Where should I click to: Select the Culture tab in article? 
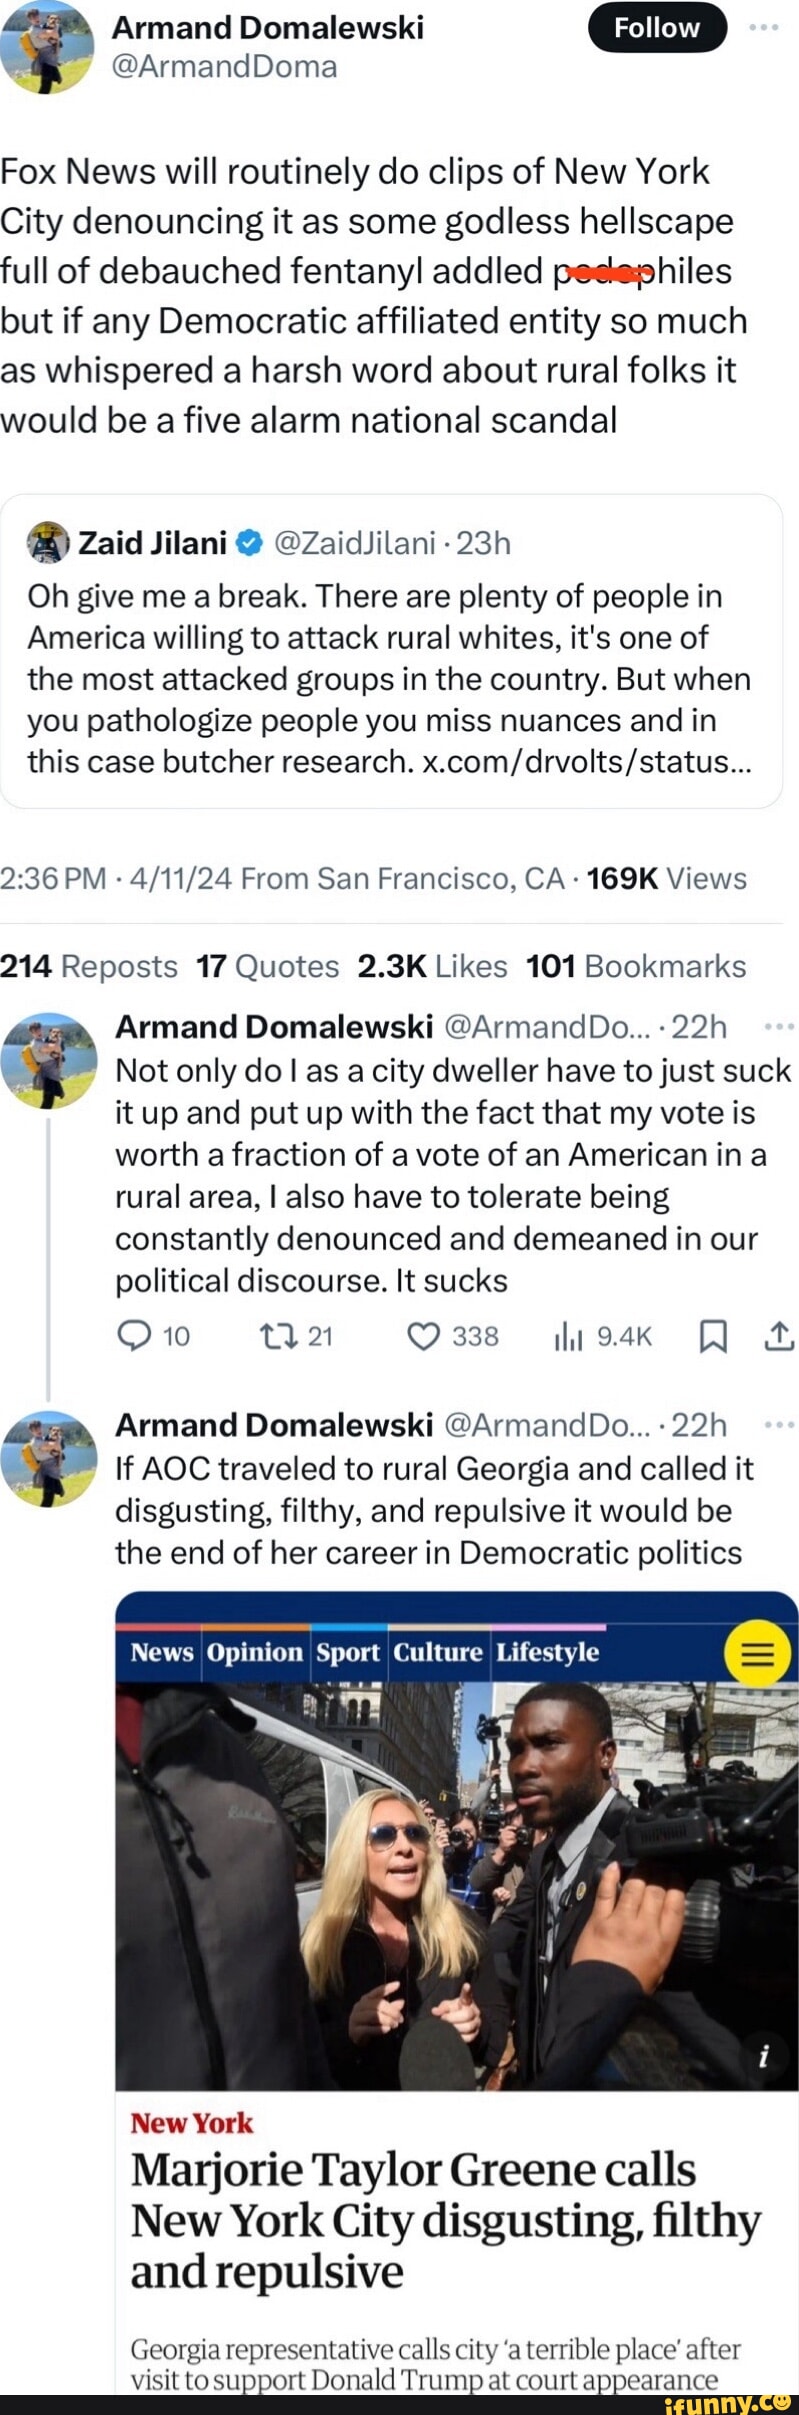pos(438,1652)
